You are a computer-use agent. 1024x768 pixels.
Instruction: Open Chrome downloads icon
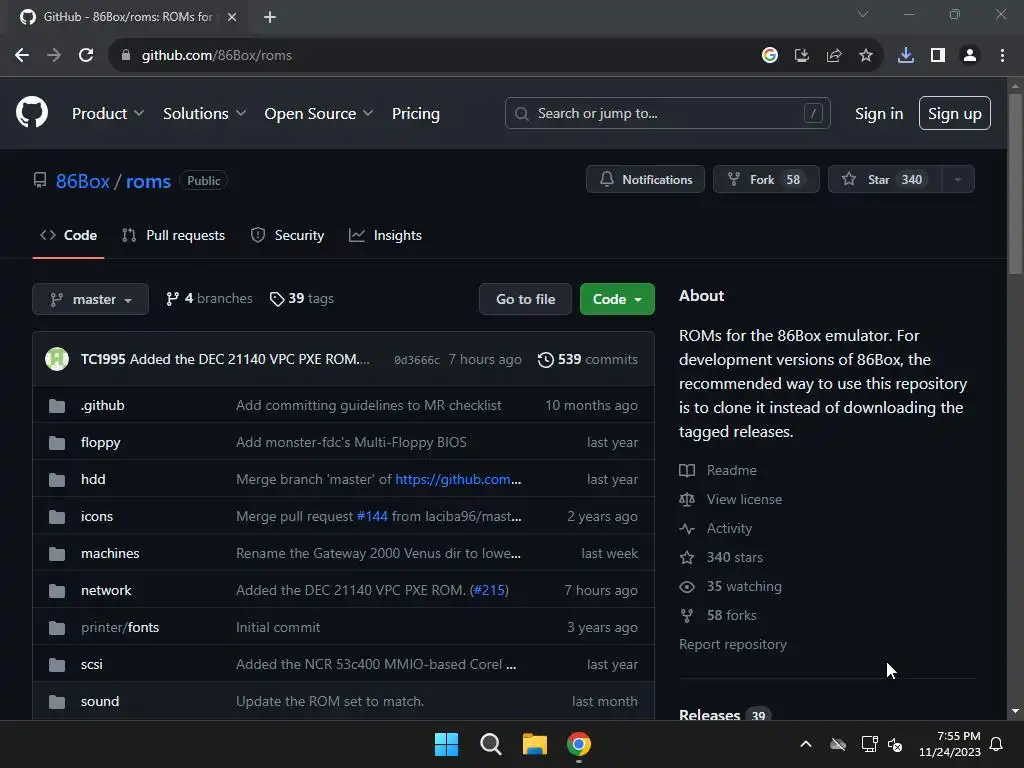[906, 56]
